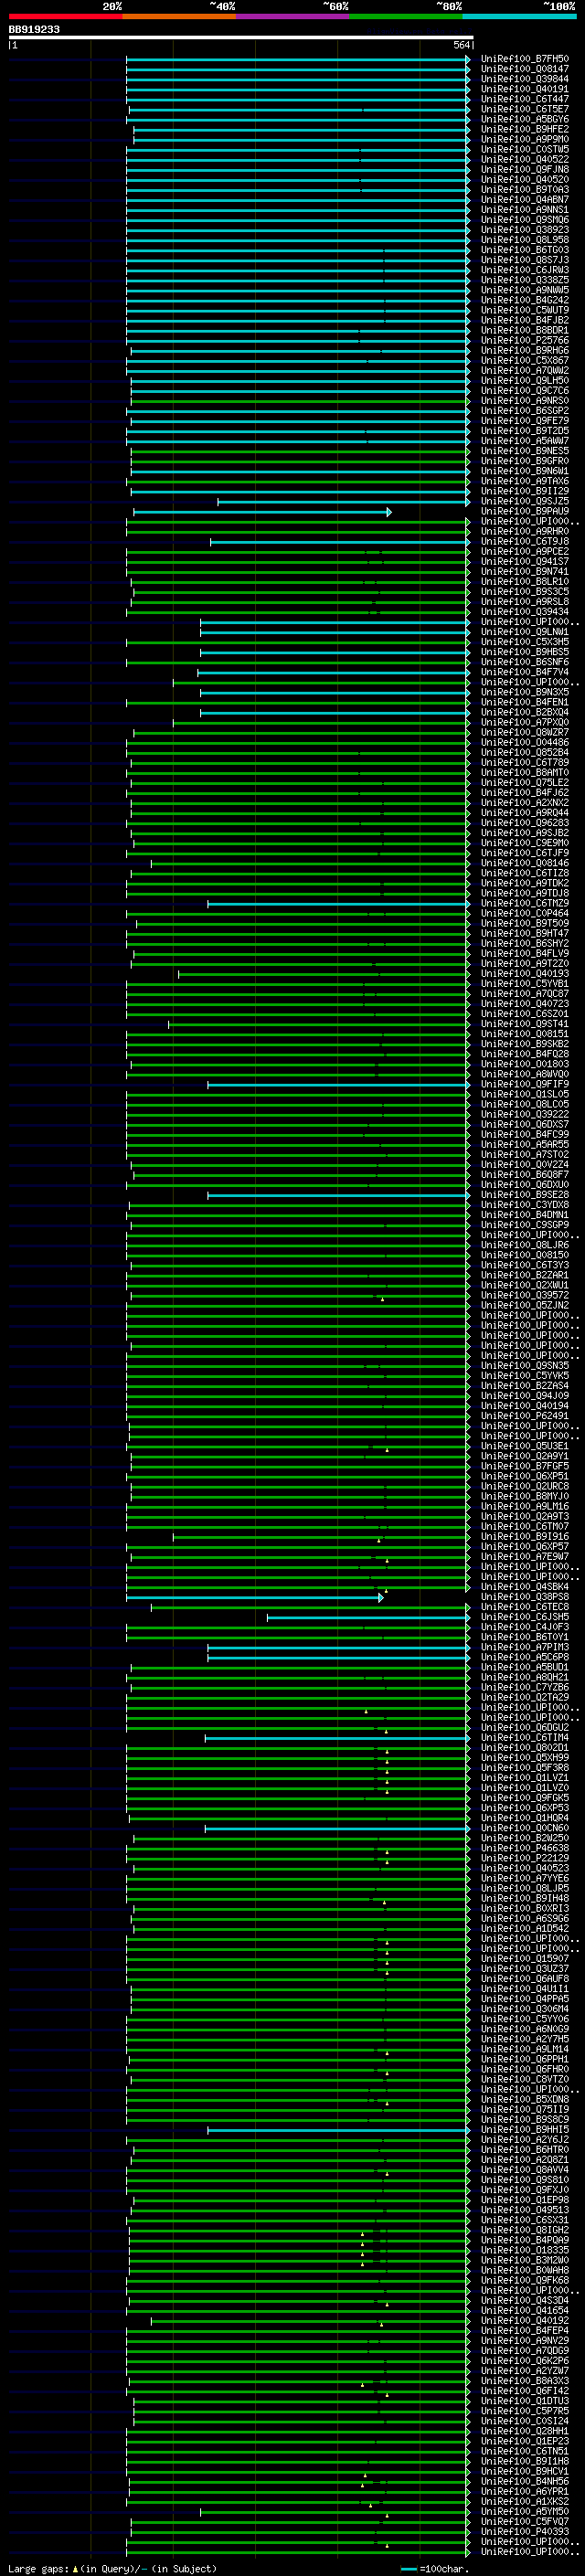Select the UniRef100_Q941S7 label
This screenshot has height=2576, width=585.
tap(525, 562)
